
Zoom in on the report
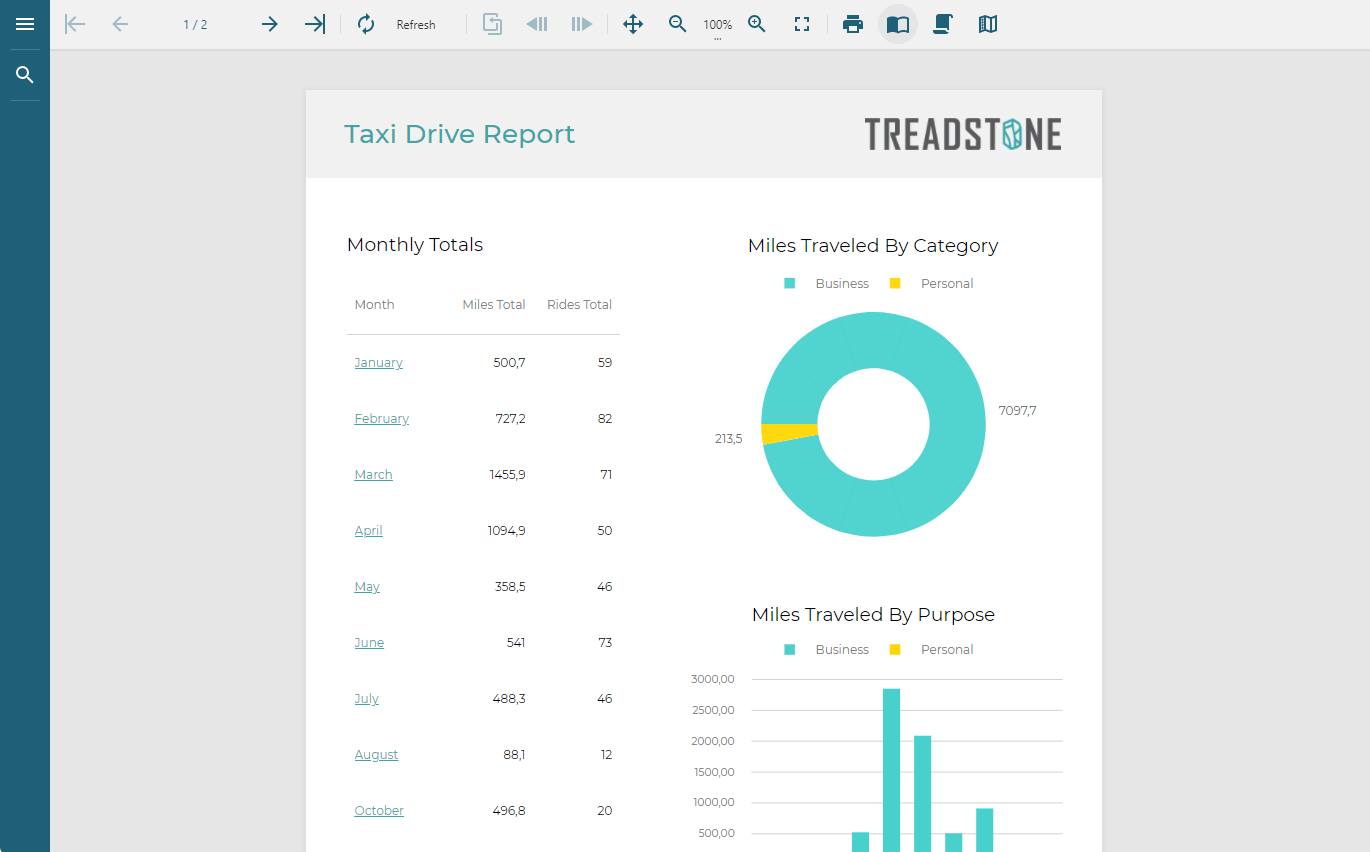click(x=757, y=24)
